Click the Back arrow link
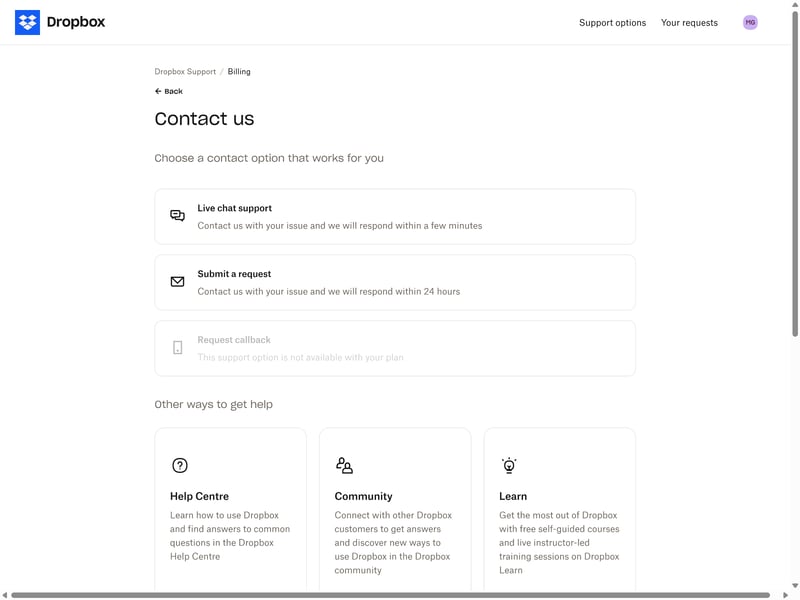 point(169,91)
